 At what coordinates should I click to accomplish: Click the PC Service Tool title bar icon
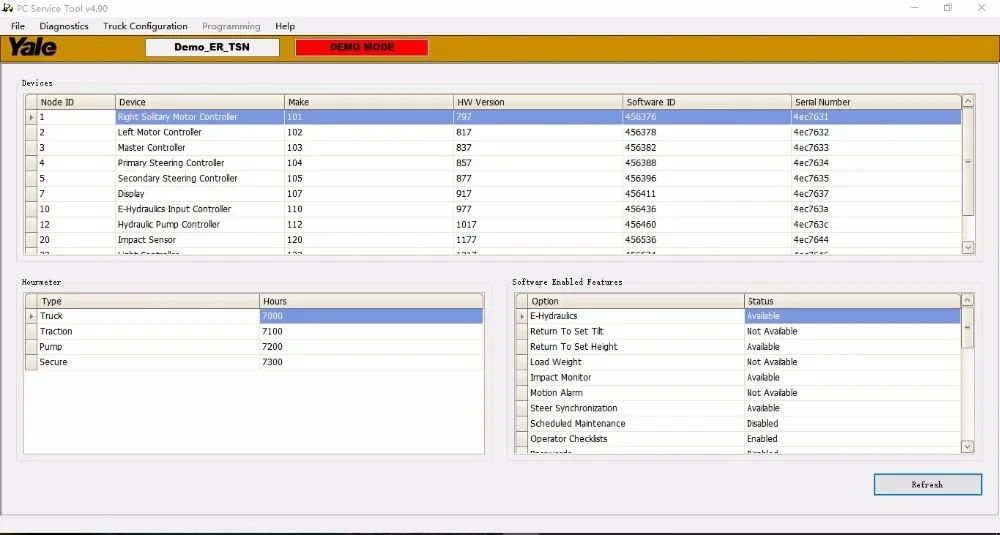click(7, 7)
